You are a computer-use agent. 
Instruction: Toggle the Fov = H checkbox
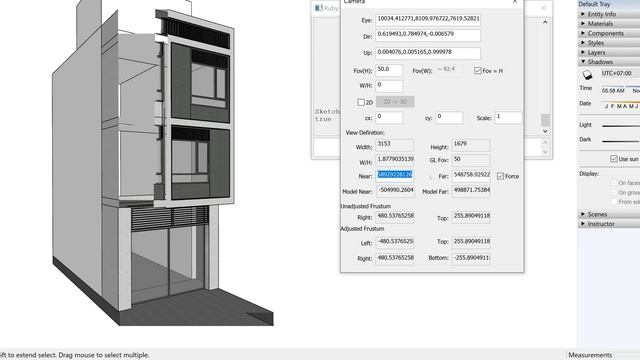[478, 71]
